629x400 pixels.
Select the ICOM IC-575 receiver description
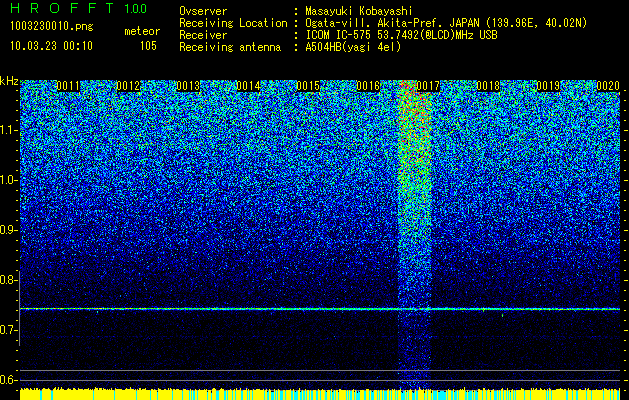[401, 35]
